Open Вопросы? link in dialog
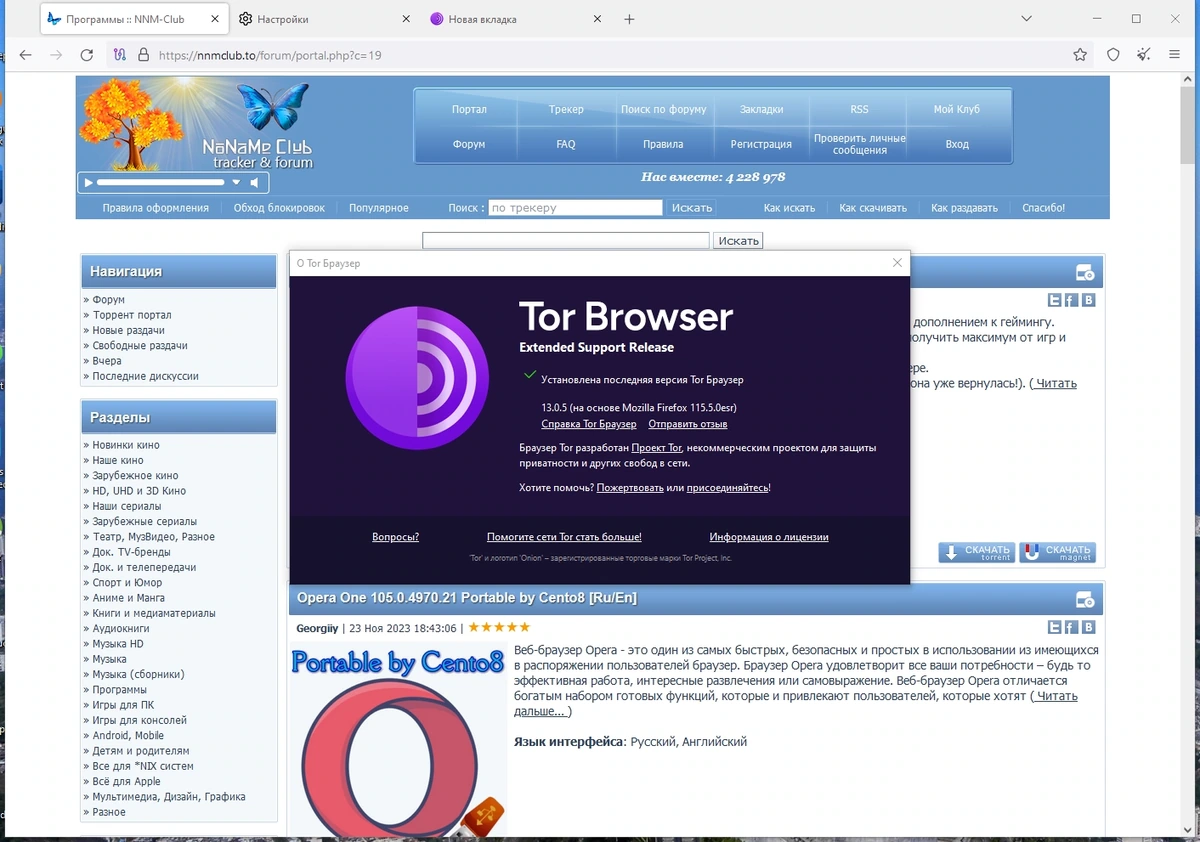The image size is (1200, 842). click(395, 537)
